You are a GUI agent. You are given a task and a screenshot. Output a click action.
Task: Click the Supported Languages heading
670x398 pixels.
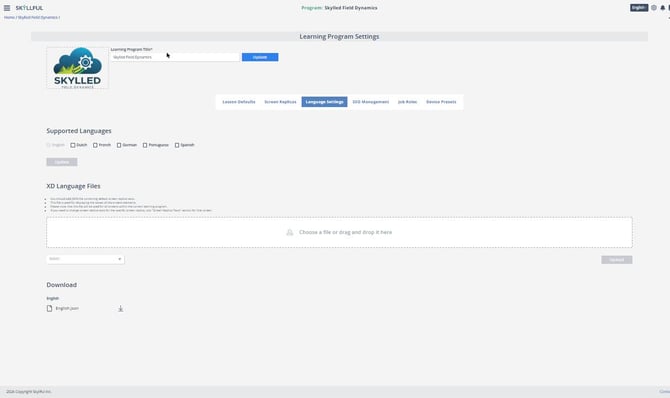click(79, 131)
